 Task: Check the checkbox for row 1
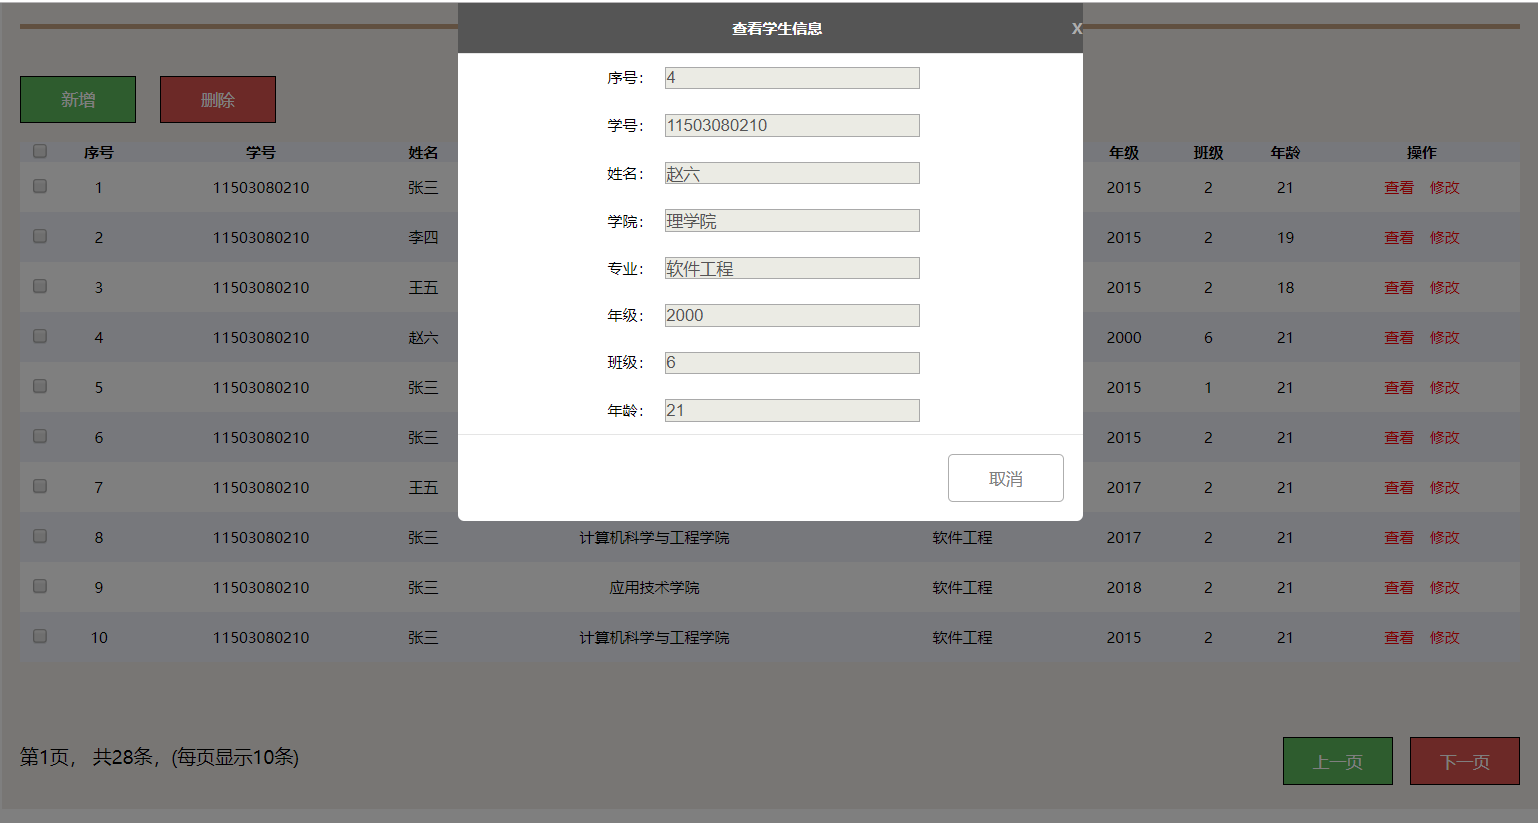(x=40, y=186)
